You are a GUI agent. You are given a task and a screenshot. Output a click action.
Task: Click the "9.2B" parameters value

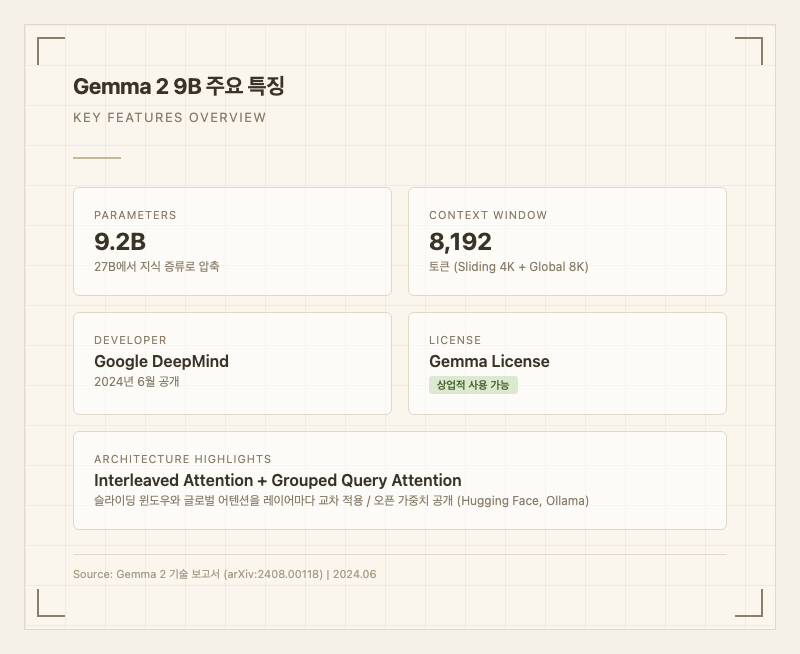tap(120, 242)
